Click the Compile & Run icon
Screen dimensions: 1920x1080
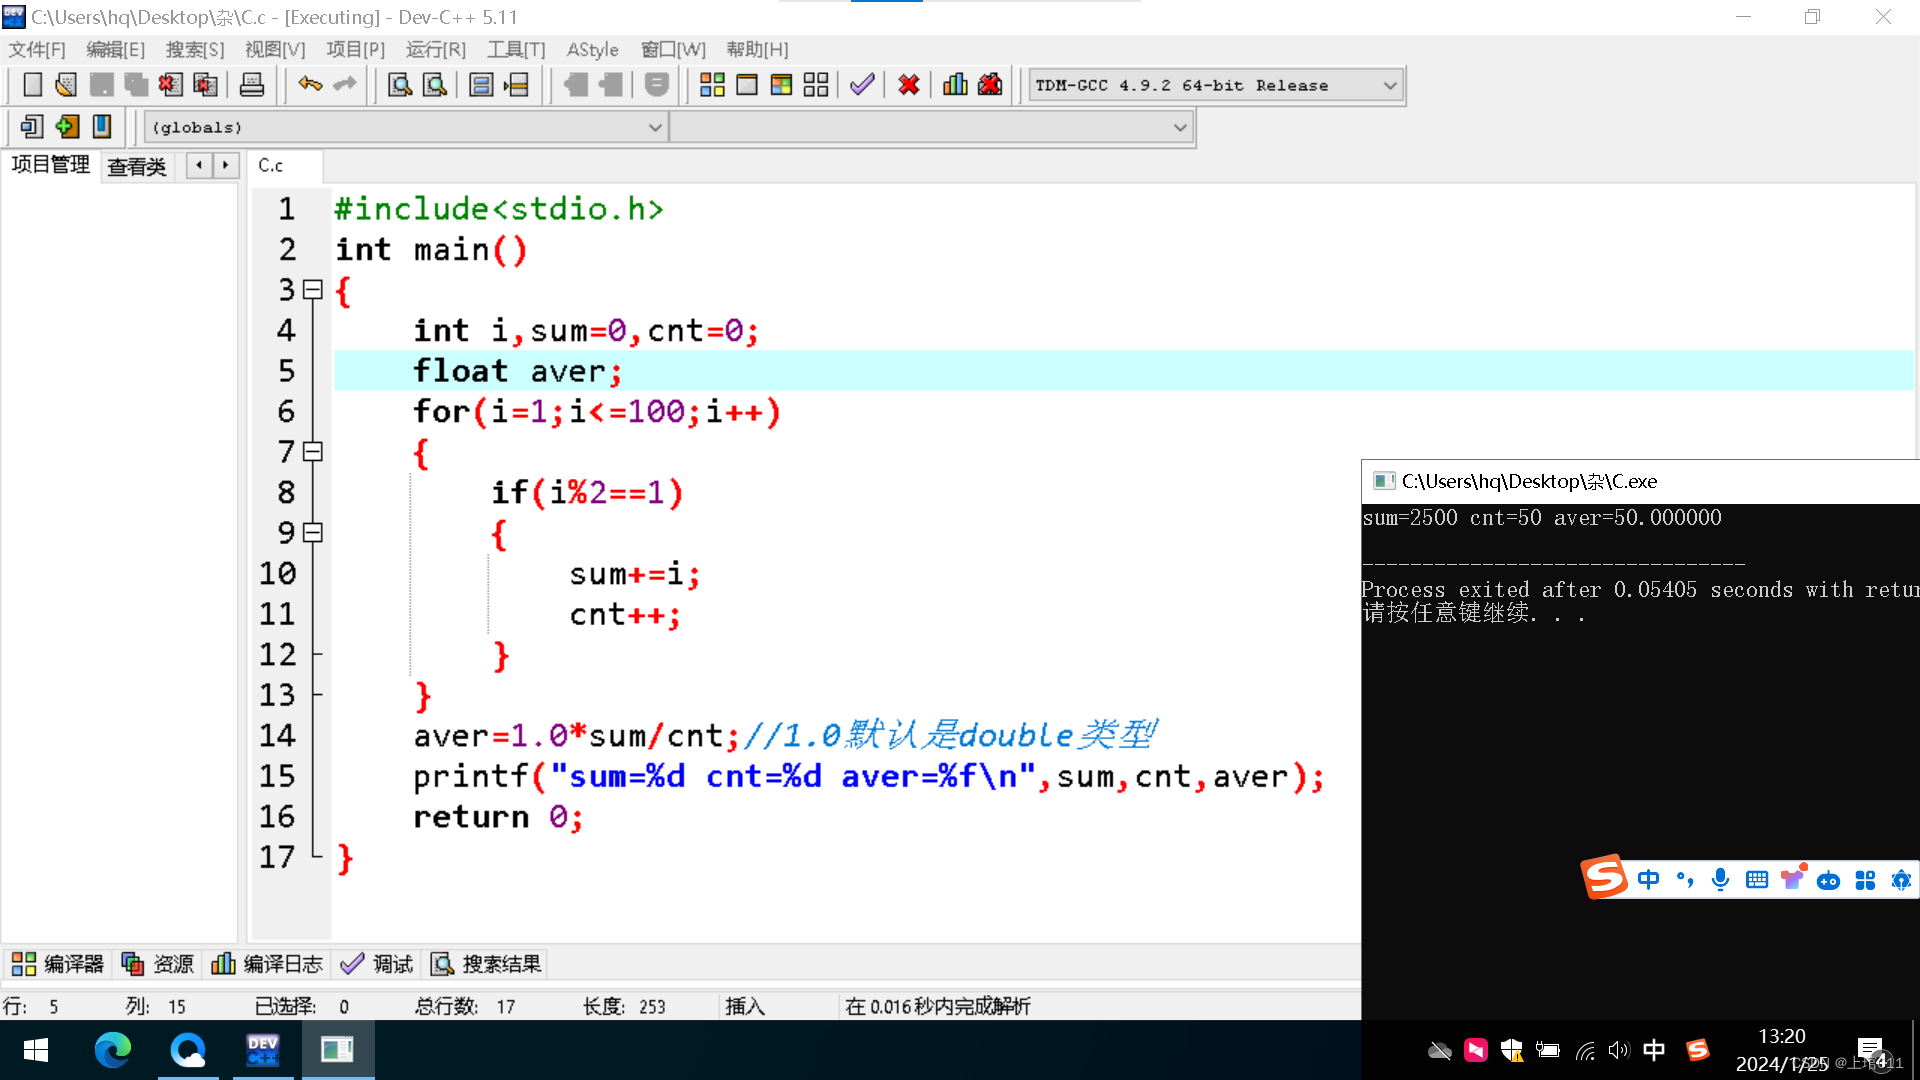[x=781, y=85]
